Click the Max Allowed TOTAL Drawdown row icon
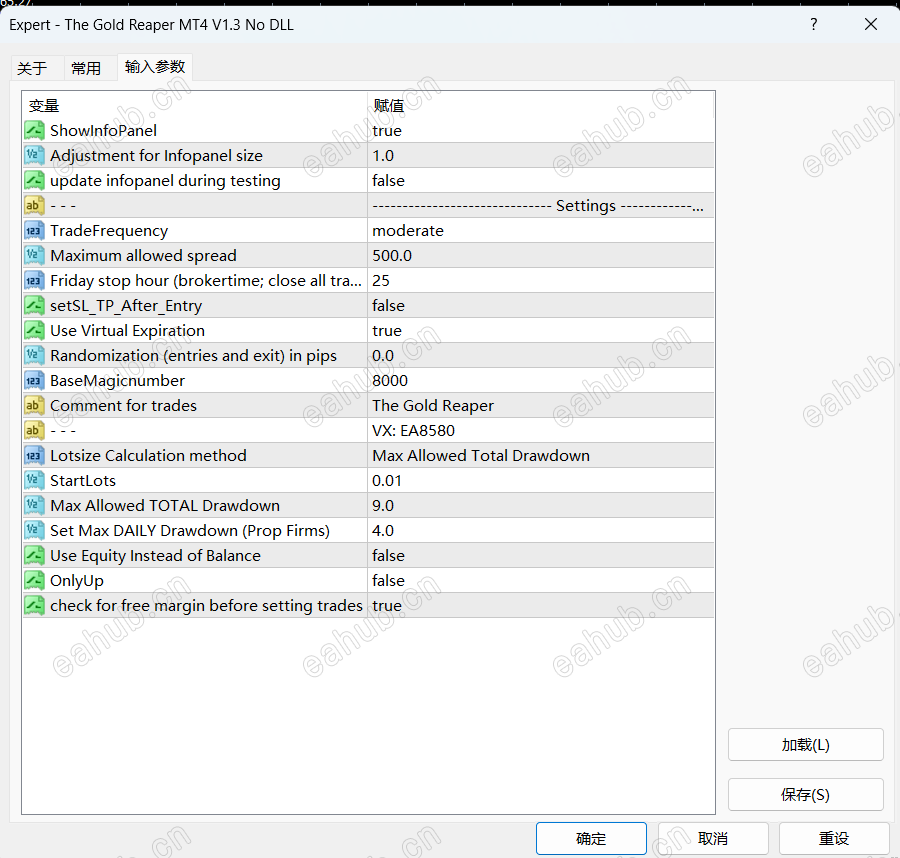This screenshot has height=858, width=900. coord(34,506)
